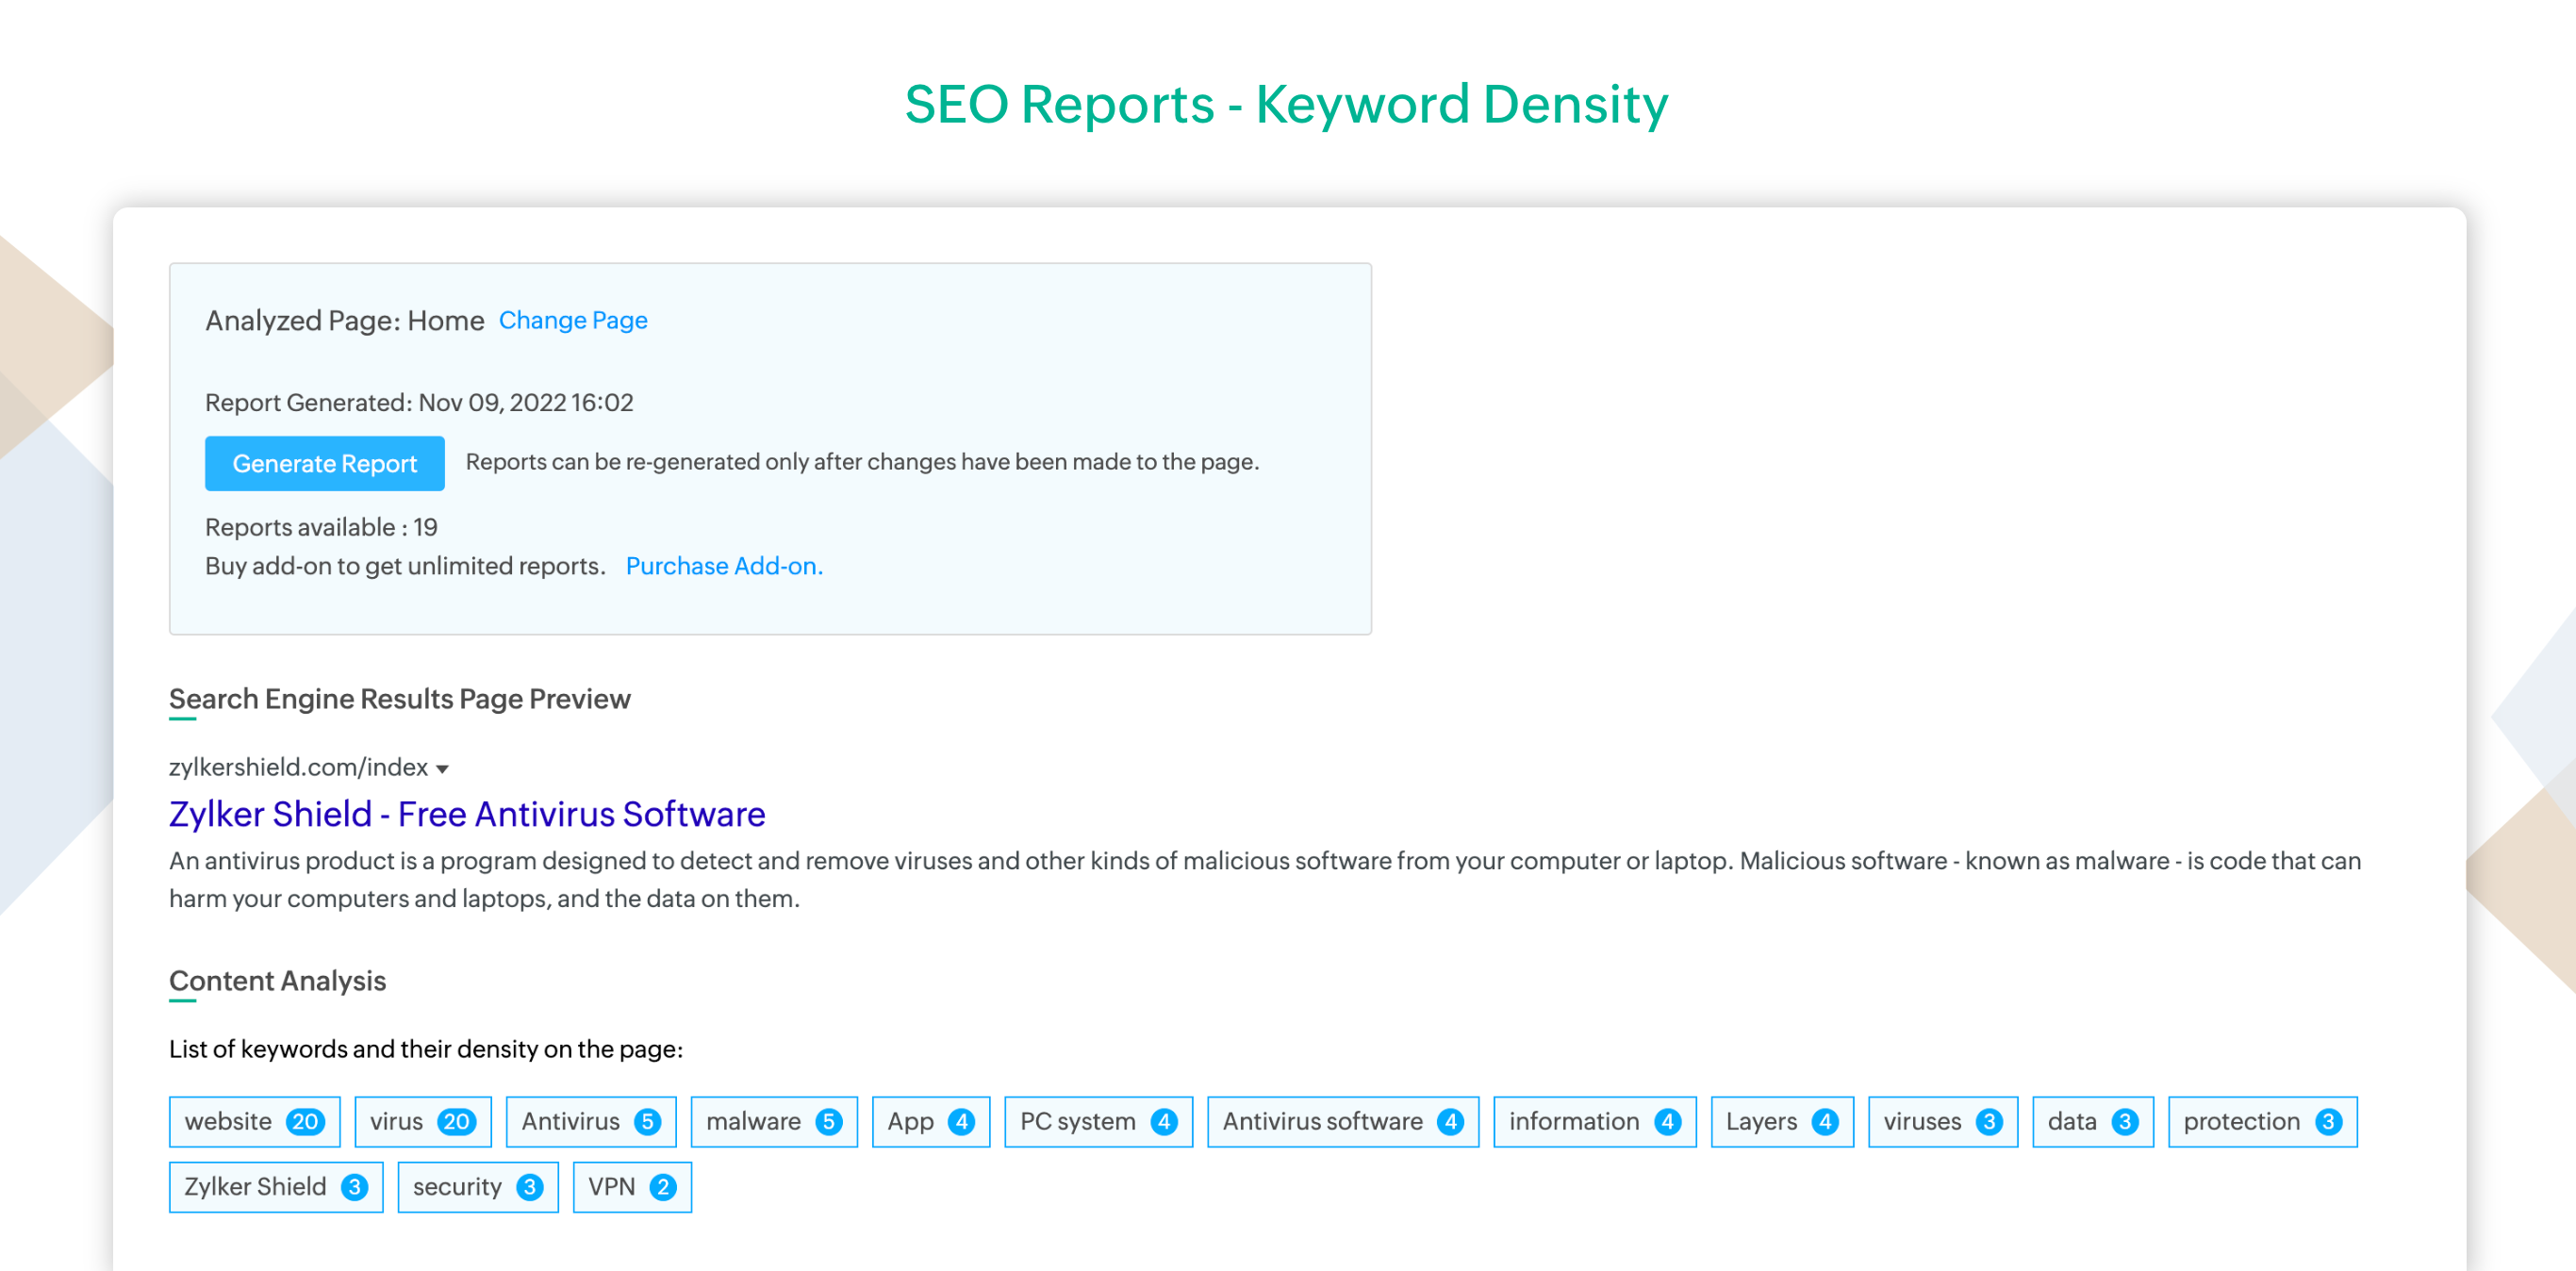Click the count badge on information
Screen dimensions: 2576x1271
(1667, 1122)
